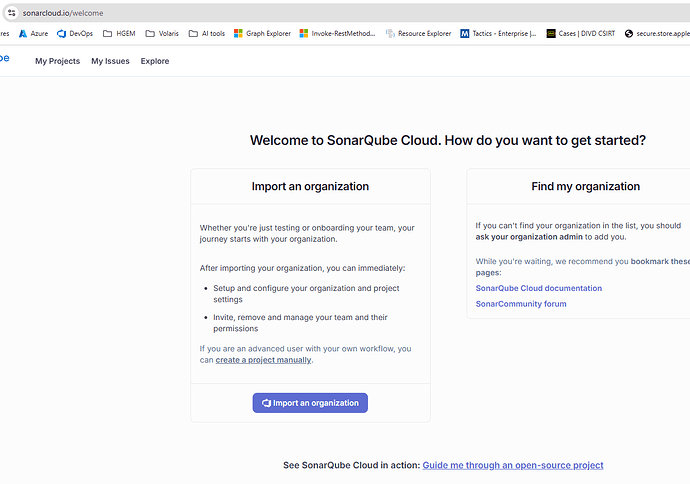The height and width of the screenshot is (484, 690).
Task: Click the Import an organization button
Action: tap(310, 403)
